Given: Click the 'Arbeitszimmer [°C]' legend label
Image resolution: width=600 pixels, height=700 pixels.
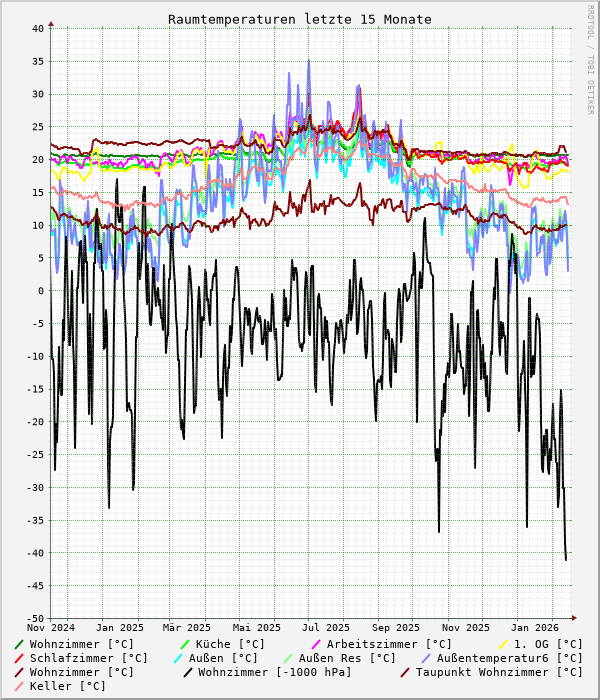Looking at the screenshot, I should (389, 644).
